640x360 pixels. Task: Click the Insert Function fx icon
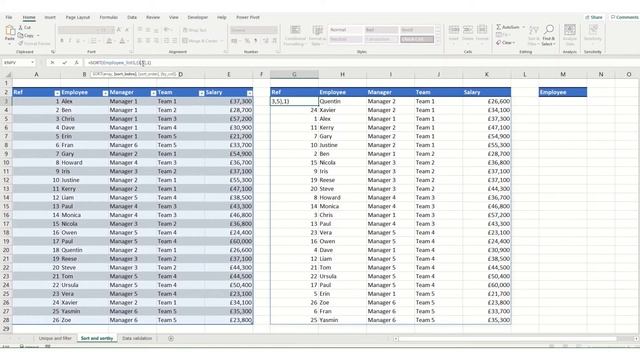(76, 63)
